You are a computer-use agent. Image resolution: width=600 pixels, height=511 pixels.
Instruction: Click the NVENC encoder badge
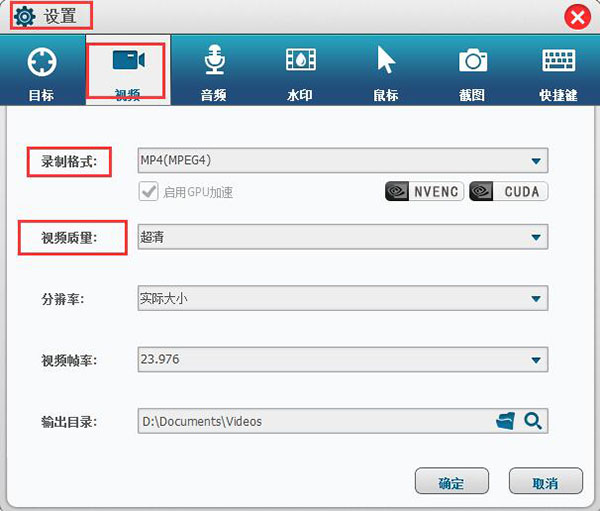click(424, 191)
